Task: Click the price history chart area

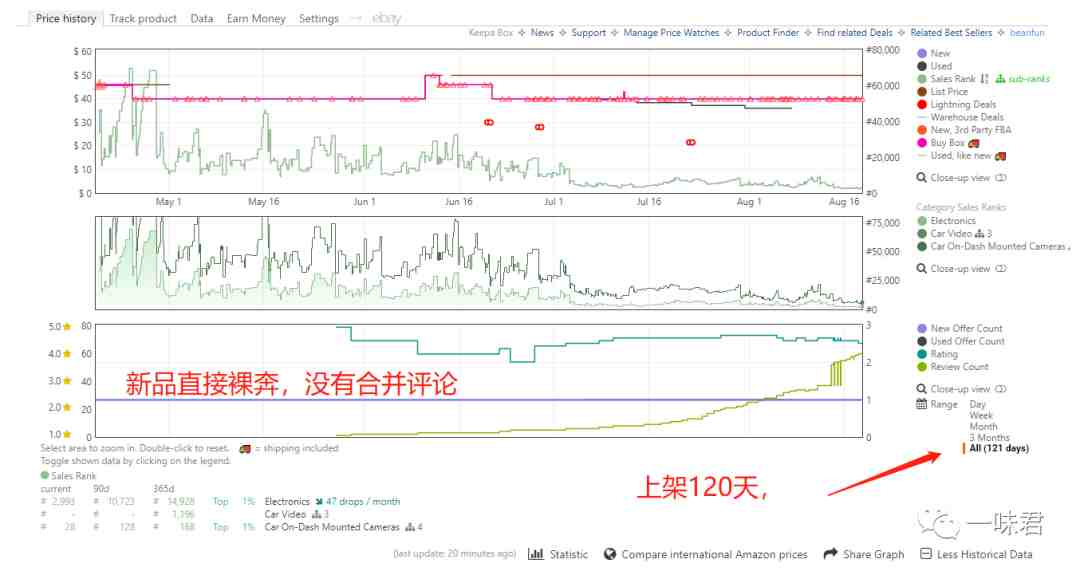Action: (479, 121)
